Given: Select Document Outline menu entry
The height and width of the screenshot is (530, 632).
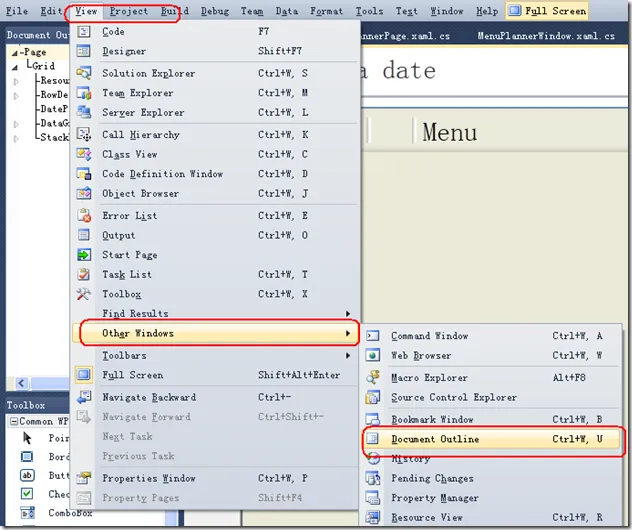Looking at the screenshot, I should tap(491, 439).
